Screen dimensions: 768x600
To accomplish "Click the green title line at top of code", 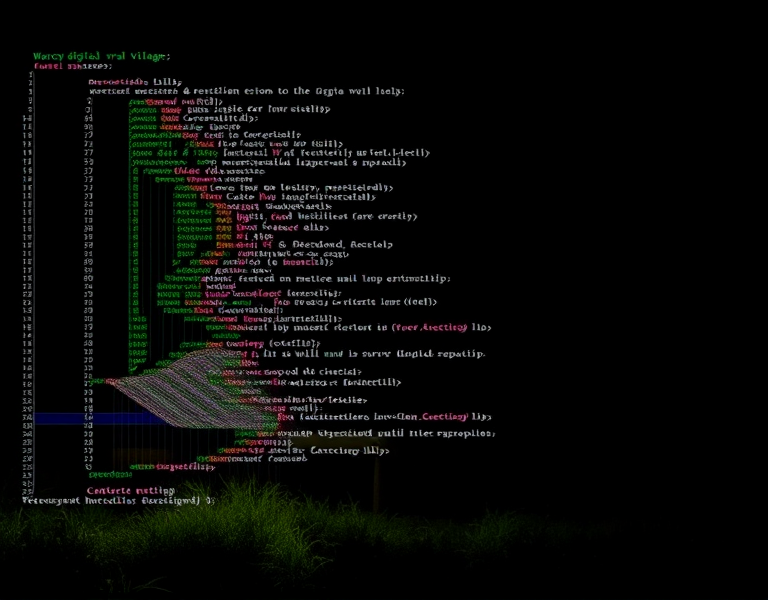I will coord(101,56).
